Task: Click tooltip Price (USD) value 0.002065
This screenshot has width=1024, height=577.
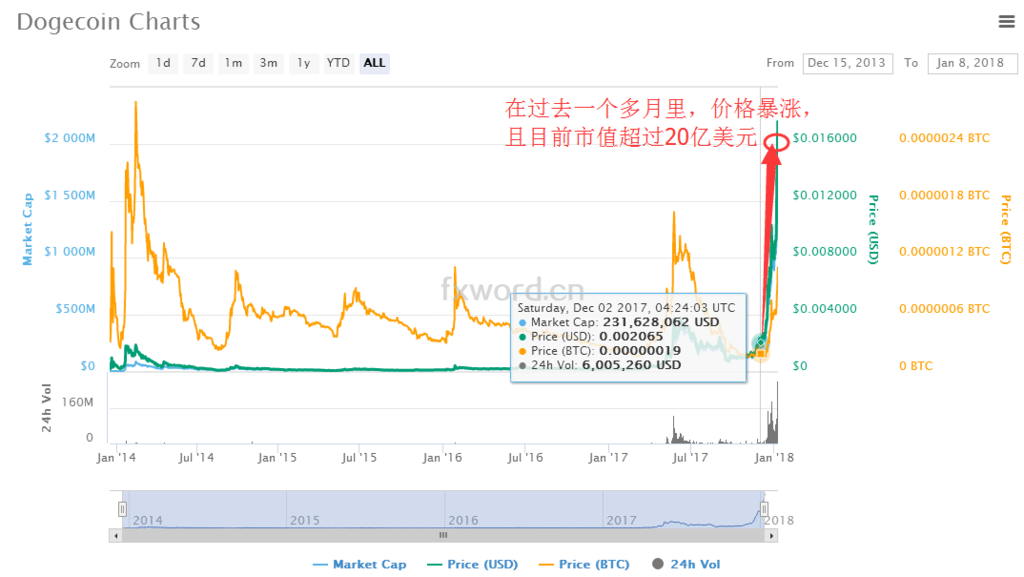Action: click(x=631, y=336)
